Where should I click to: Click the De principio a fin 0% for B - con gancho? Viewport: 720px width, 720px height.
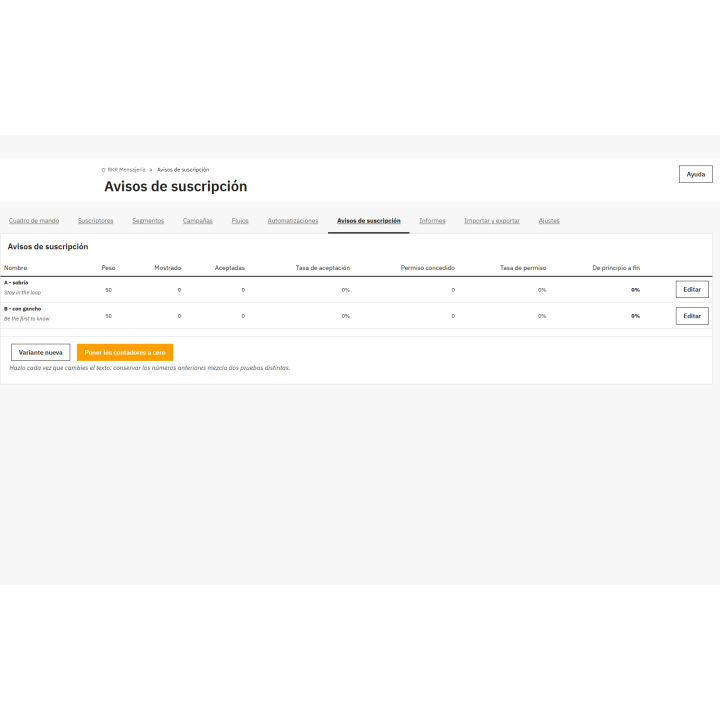click(x=635, y=316)
